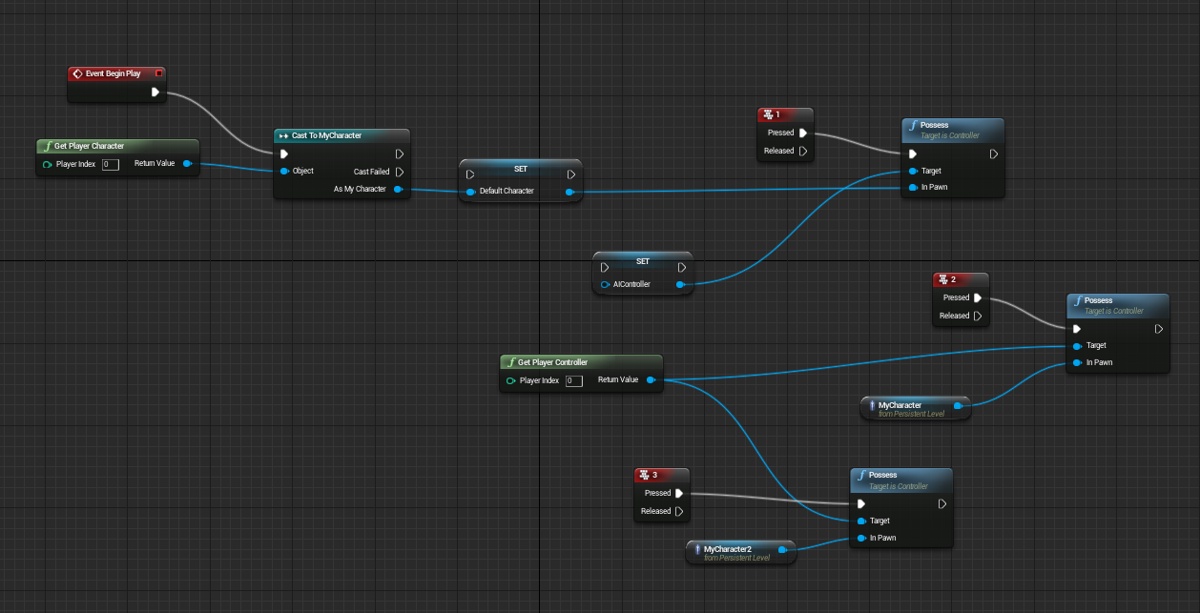Click Player Index value field on Get Player Controller

574,381
